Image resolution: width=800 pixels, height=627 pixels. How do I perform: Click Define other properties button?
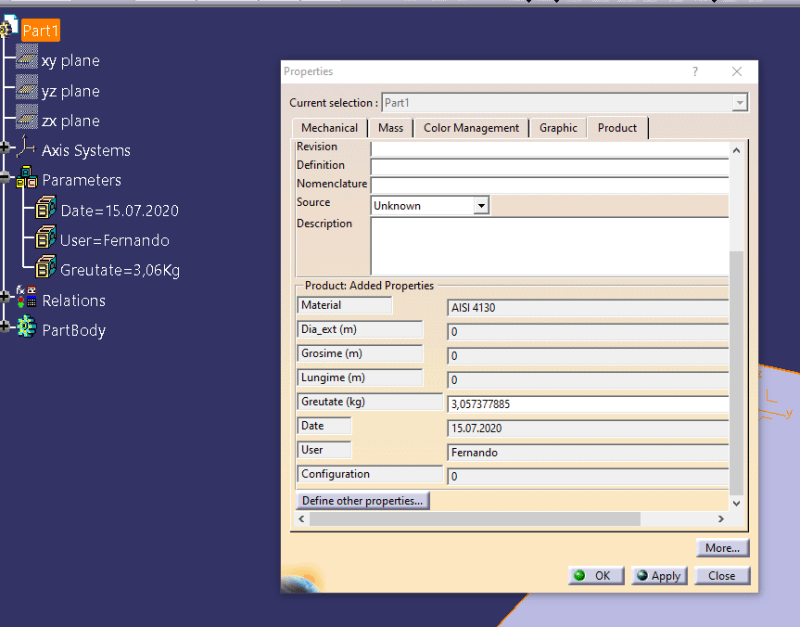[x=363, y=500]
